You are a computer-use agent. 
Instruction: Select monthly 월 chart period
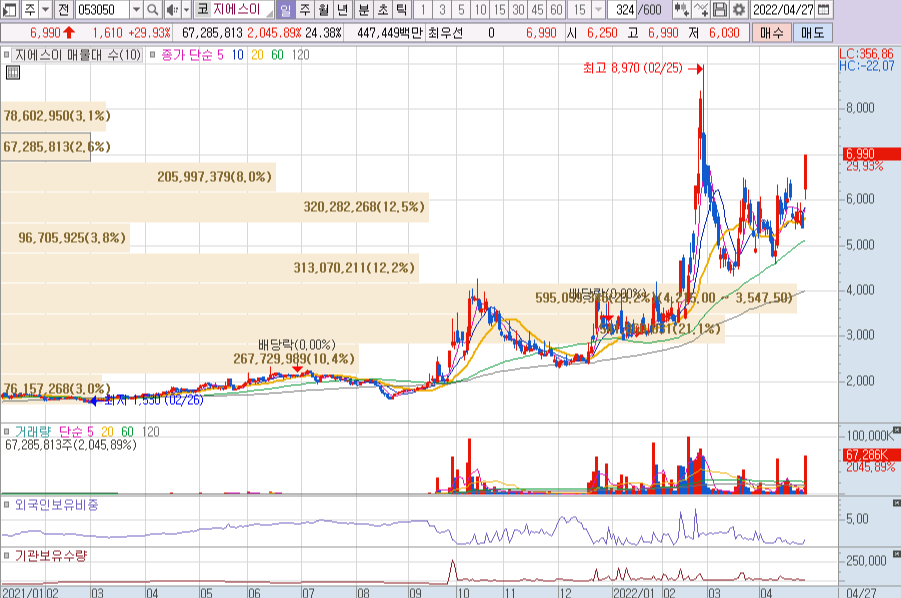click(324, 9)
